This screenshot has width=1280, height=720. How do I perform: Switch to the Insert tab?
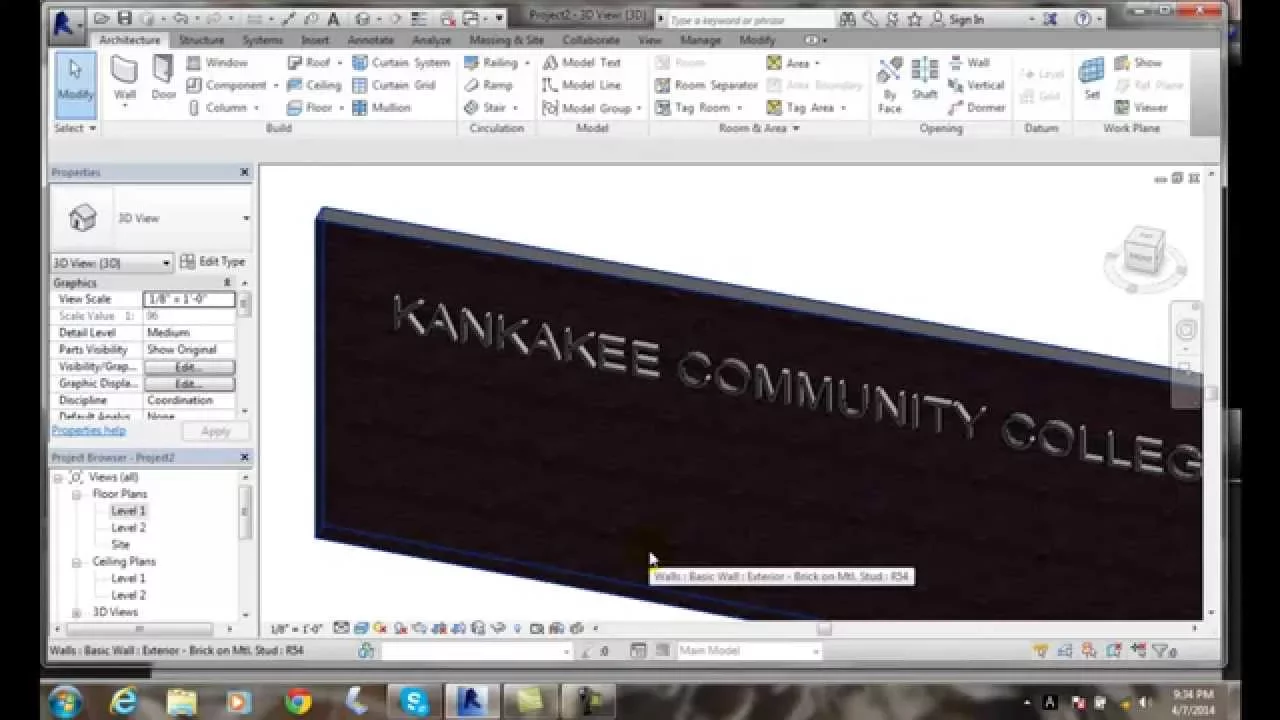click(315, 40)
